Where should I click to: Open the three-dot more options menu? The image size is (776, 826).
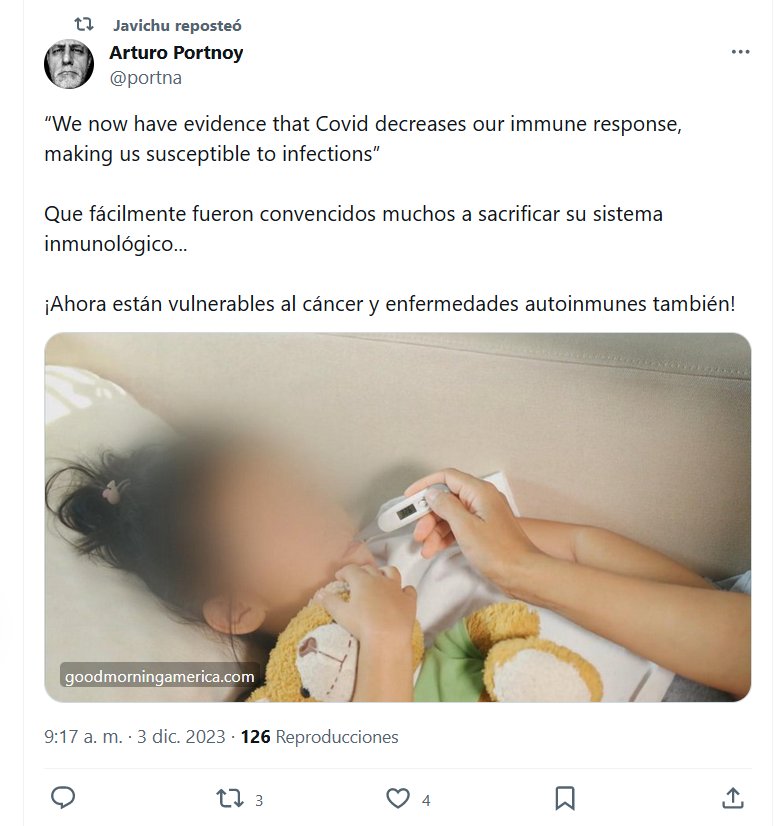tap(740, 52)
